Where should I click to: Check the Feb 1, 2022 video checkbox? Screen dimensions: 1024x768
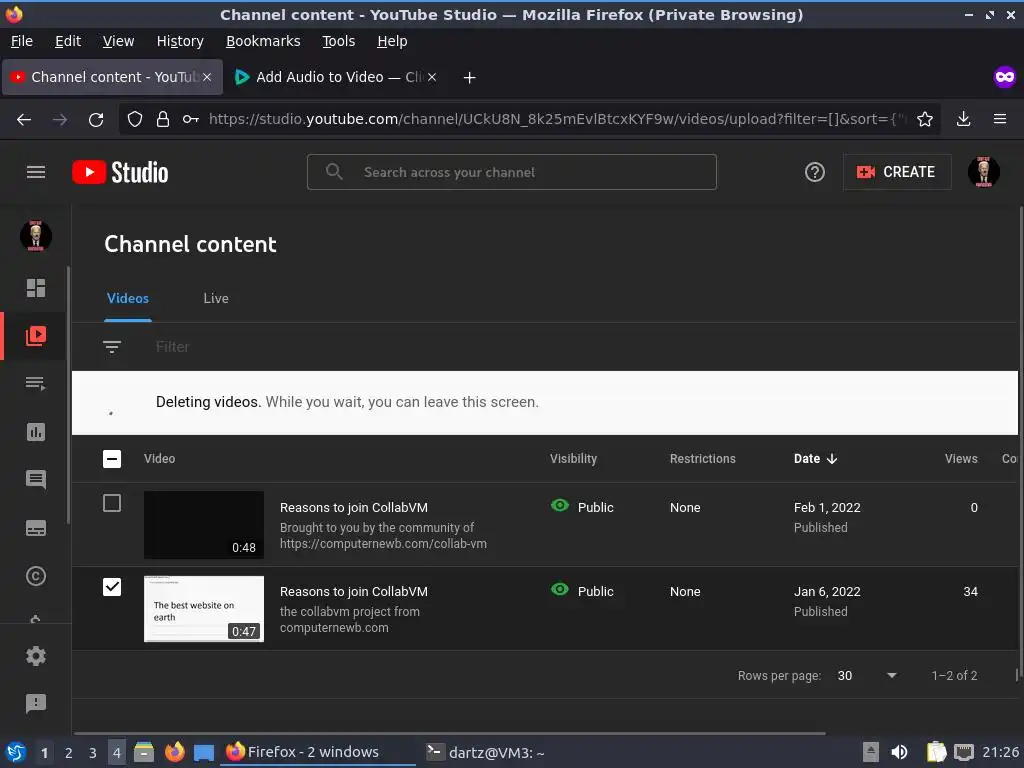pos(112,503)
